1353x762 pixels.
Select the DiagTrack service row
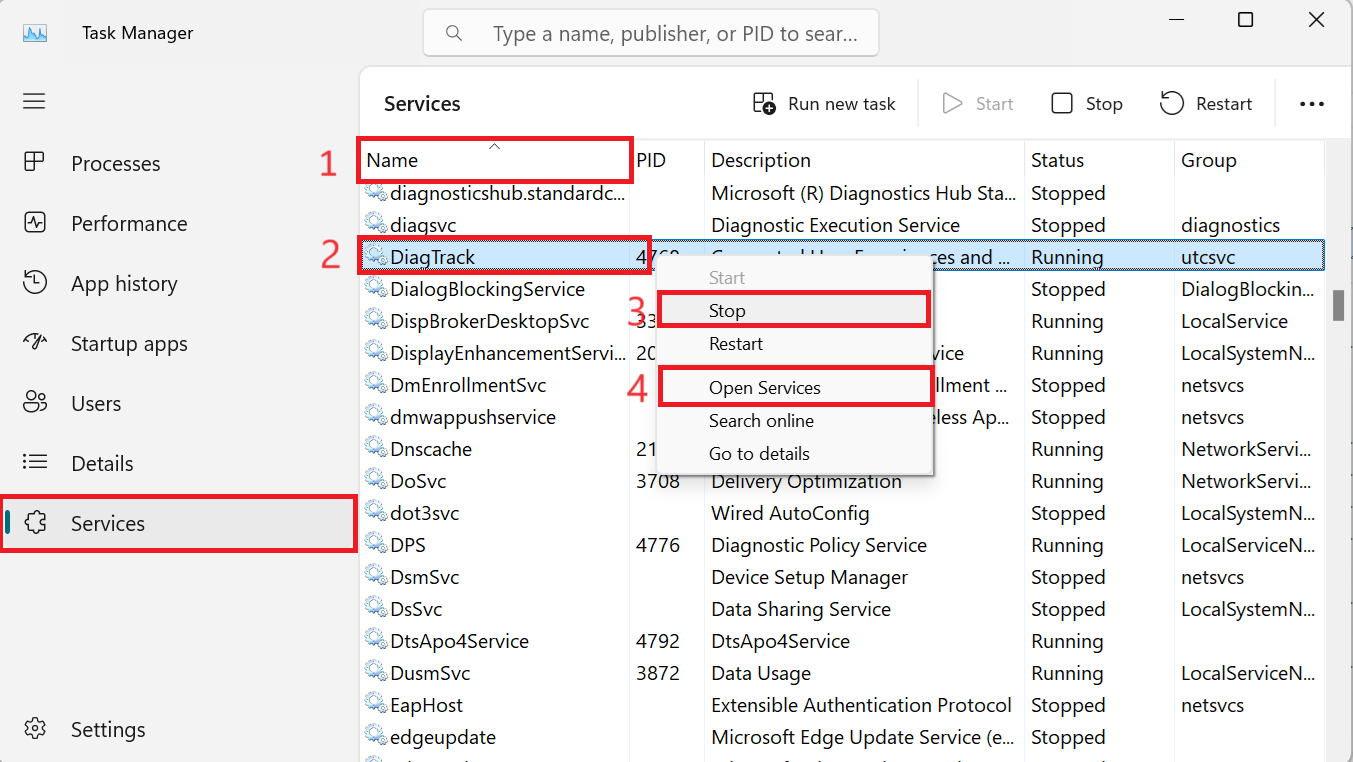pos(843,257)
